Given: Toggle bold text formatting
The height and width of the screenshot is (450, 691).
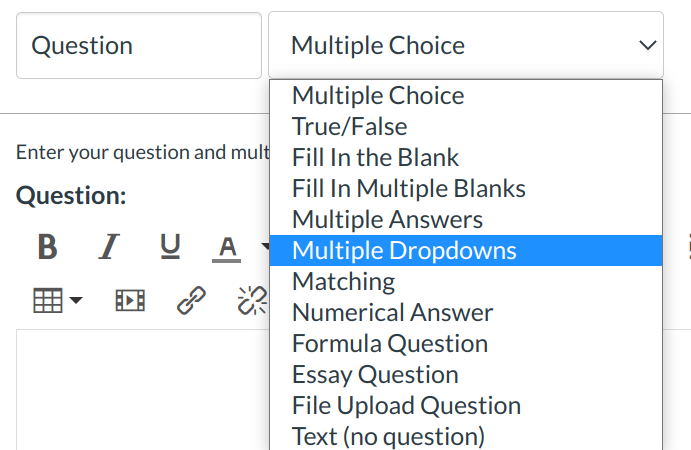Looking at the screenshot, I should [x=47, y=246].
